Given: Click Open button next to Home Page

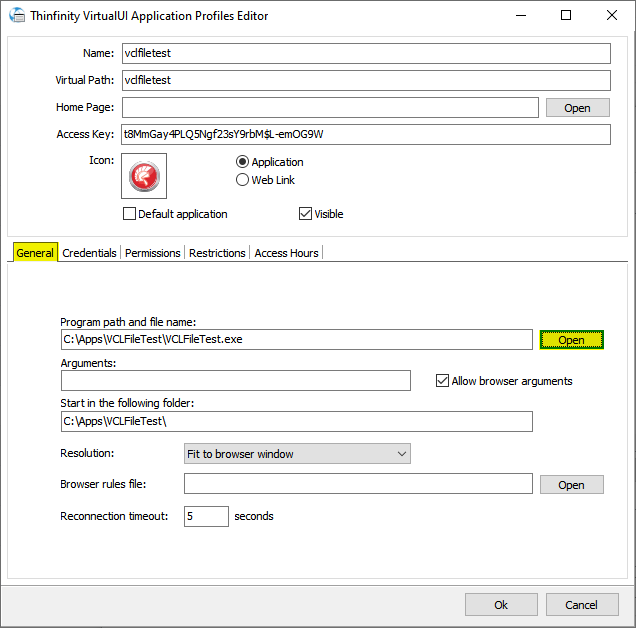Looking at the screenshot, I should [578, 108].
